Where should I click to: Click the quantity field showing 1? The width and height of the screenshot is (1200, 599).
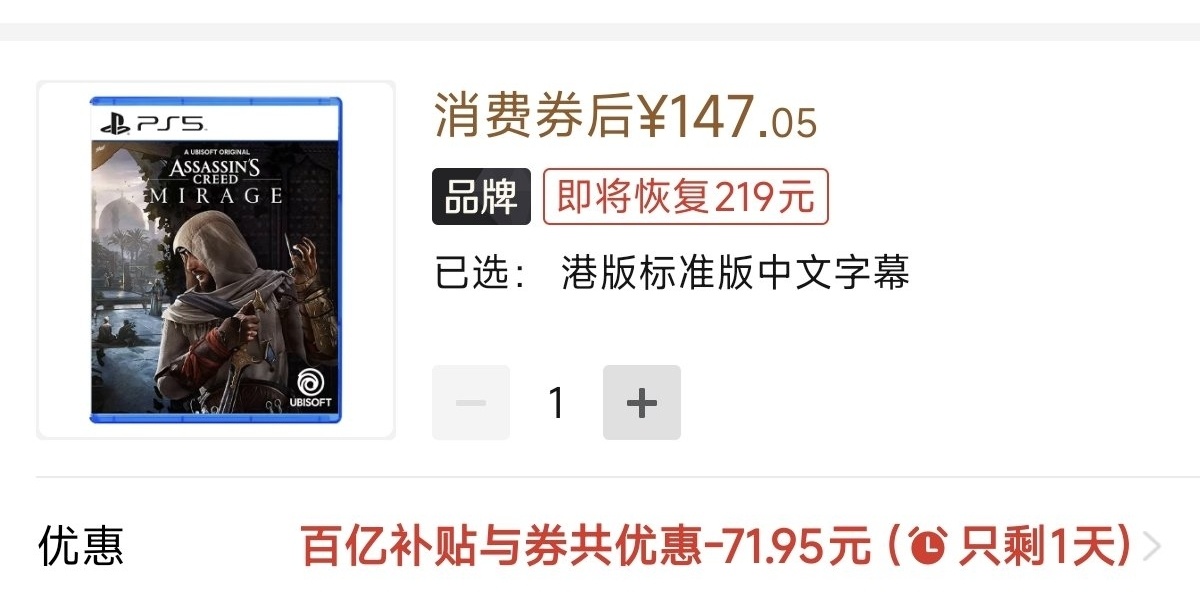[556, 402]
